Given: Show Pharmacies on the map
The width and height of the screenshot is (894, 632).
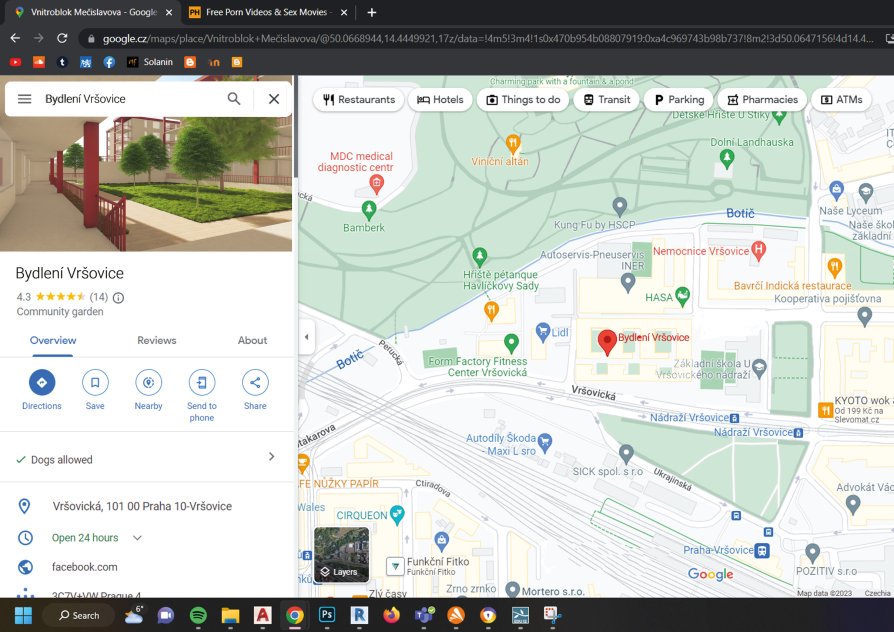Looking at the screenshot, I should click(x=762, y=99).
